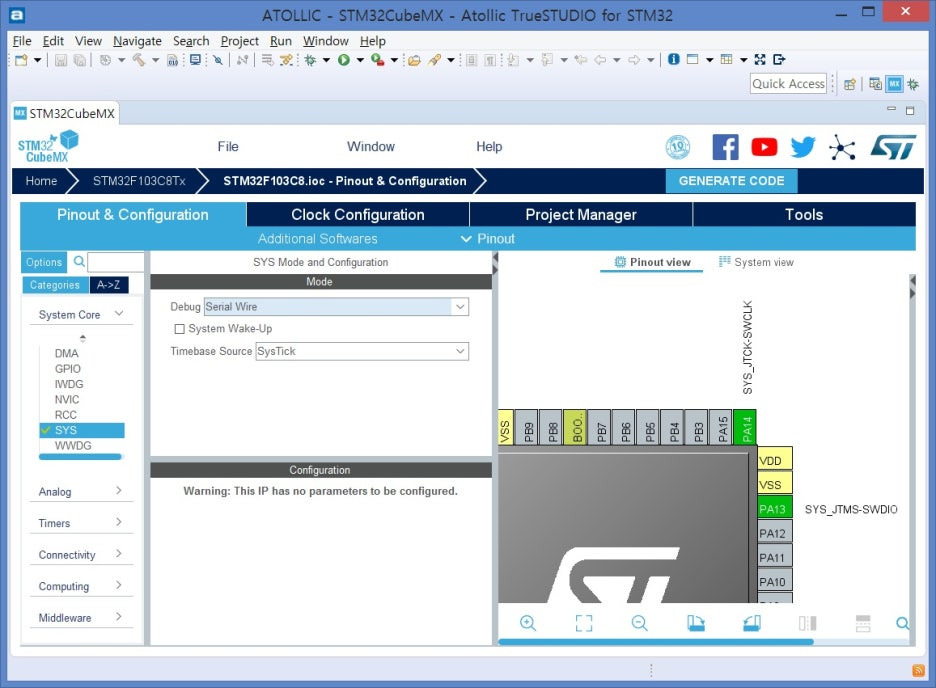
Task: Switch to the Clock Configuration tab
Action: pos(358,215)
